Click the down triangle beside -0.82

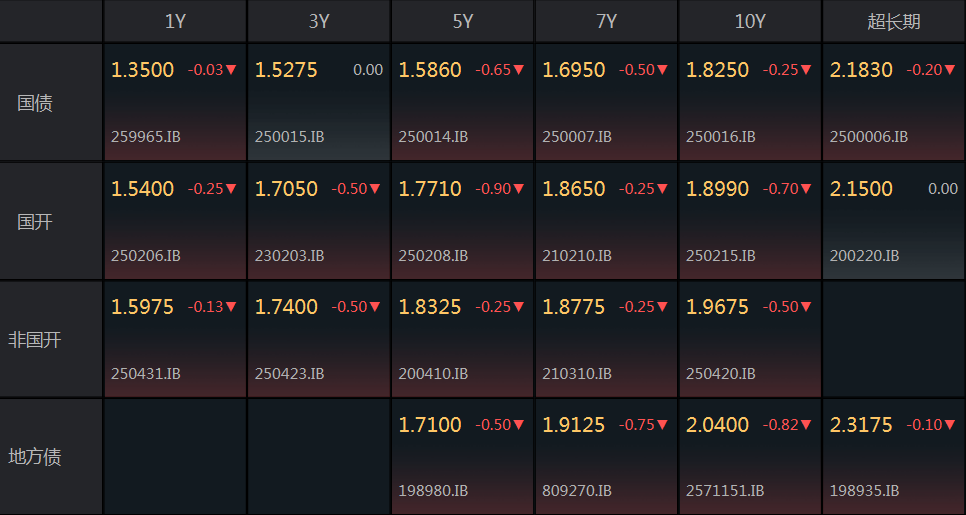[807, 425]
